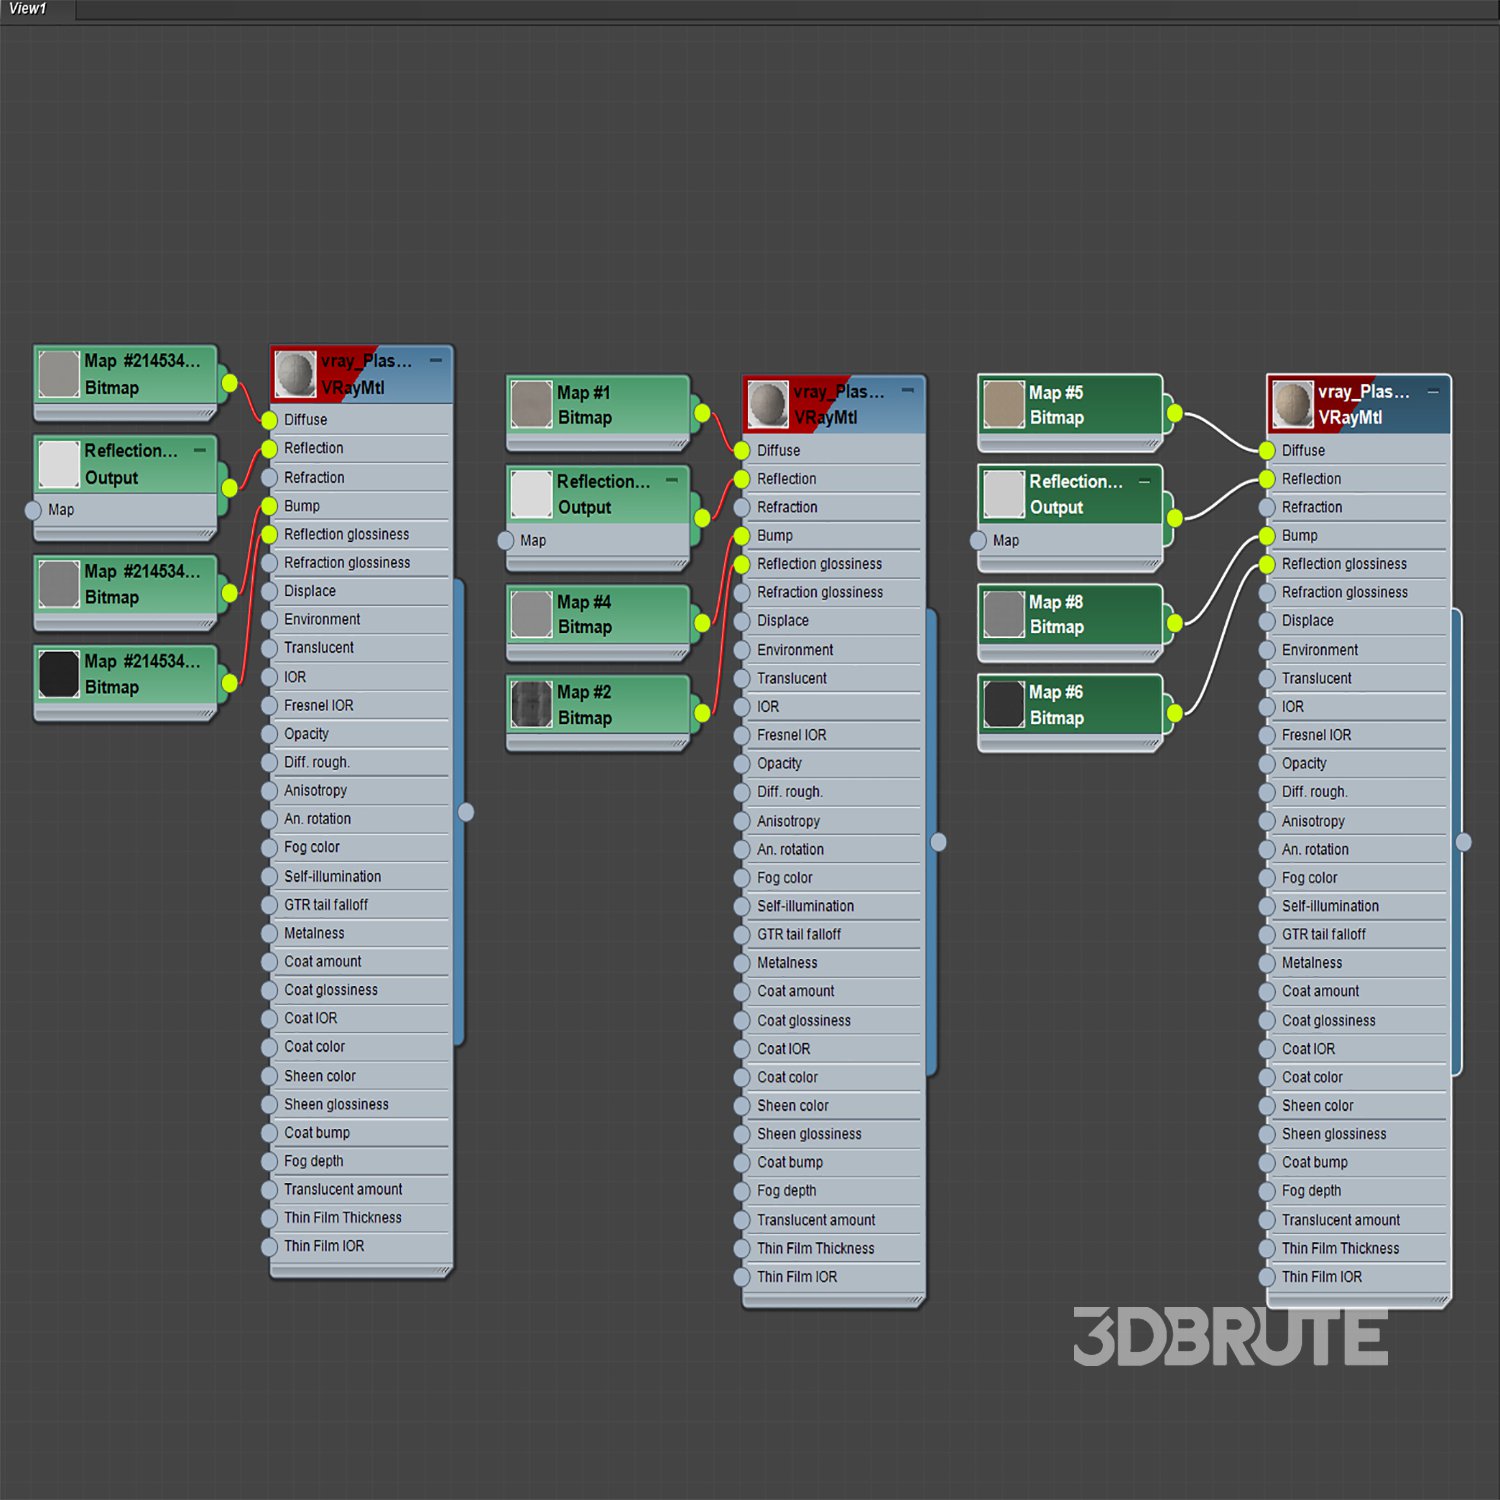Image resolution: width=1500 pixels, height=1500 pixels.
Task: Collapse the VRayMtl node wired to Map #5
Action: point(1433,391)
